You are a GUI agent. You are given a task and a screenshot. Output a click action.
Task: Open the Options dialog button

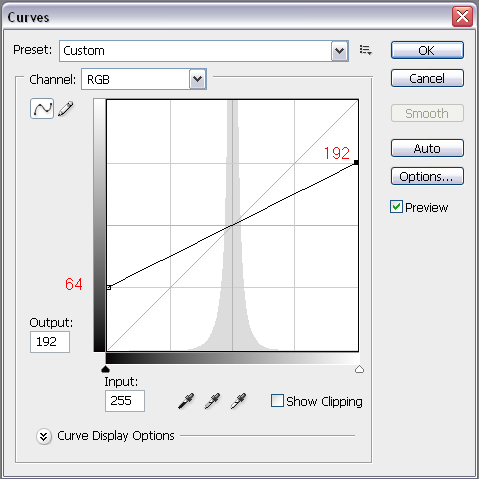427,176
